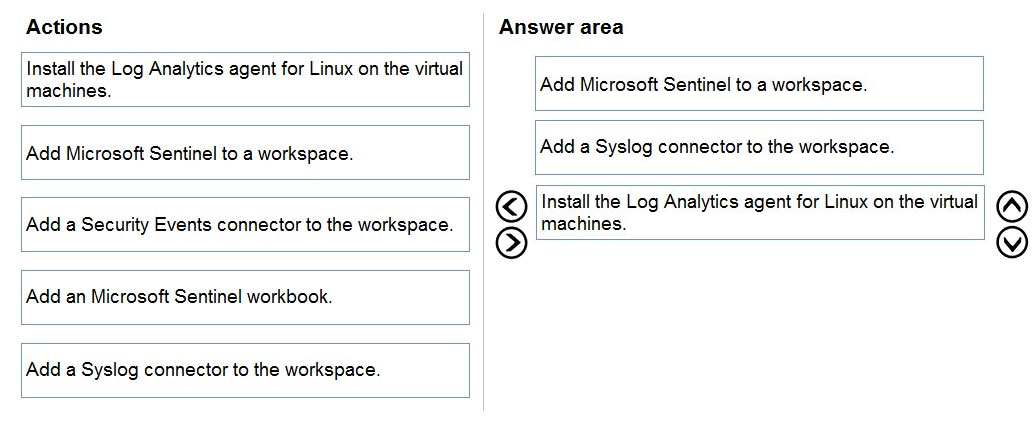Select 'Install the Log Analytics agent' in Actions list
This screenshot has width=1032, height=430.
pos(245,80)
